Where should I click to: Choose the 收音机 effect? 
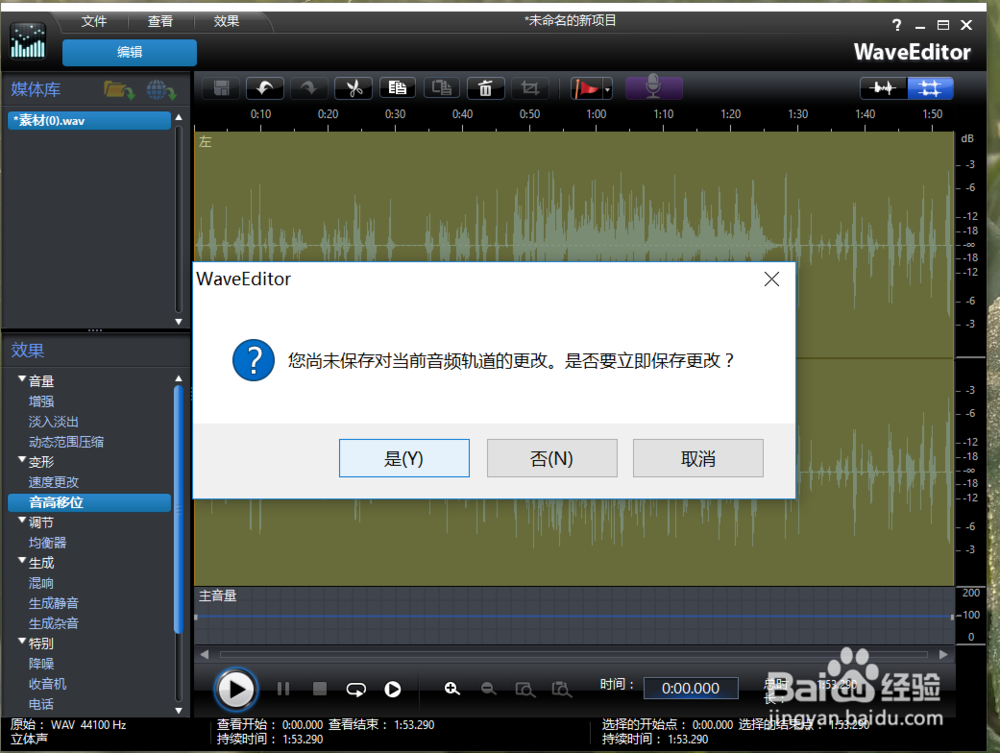coord(47,684)
